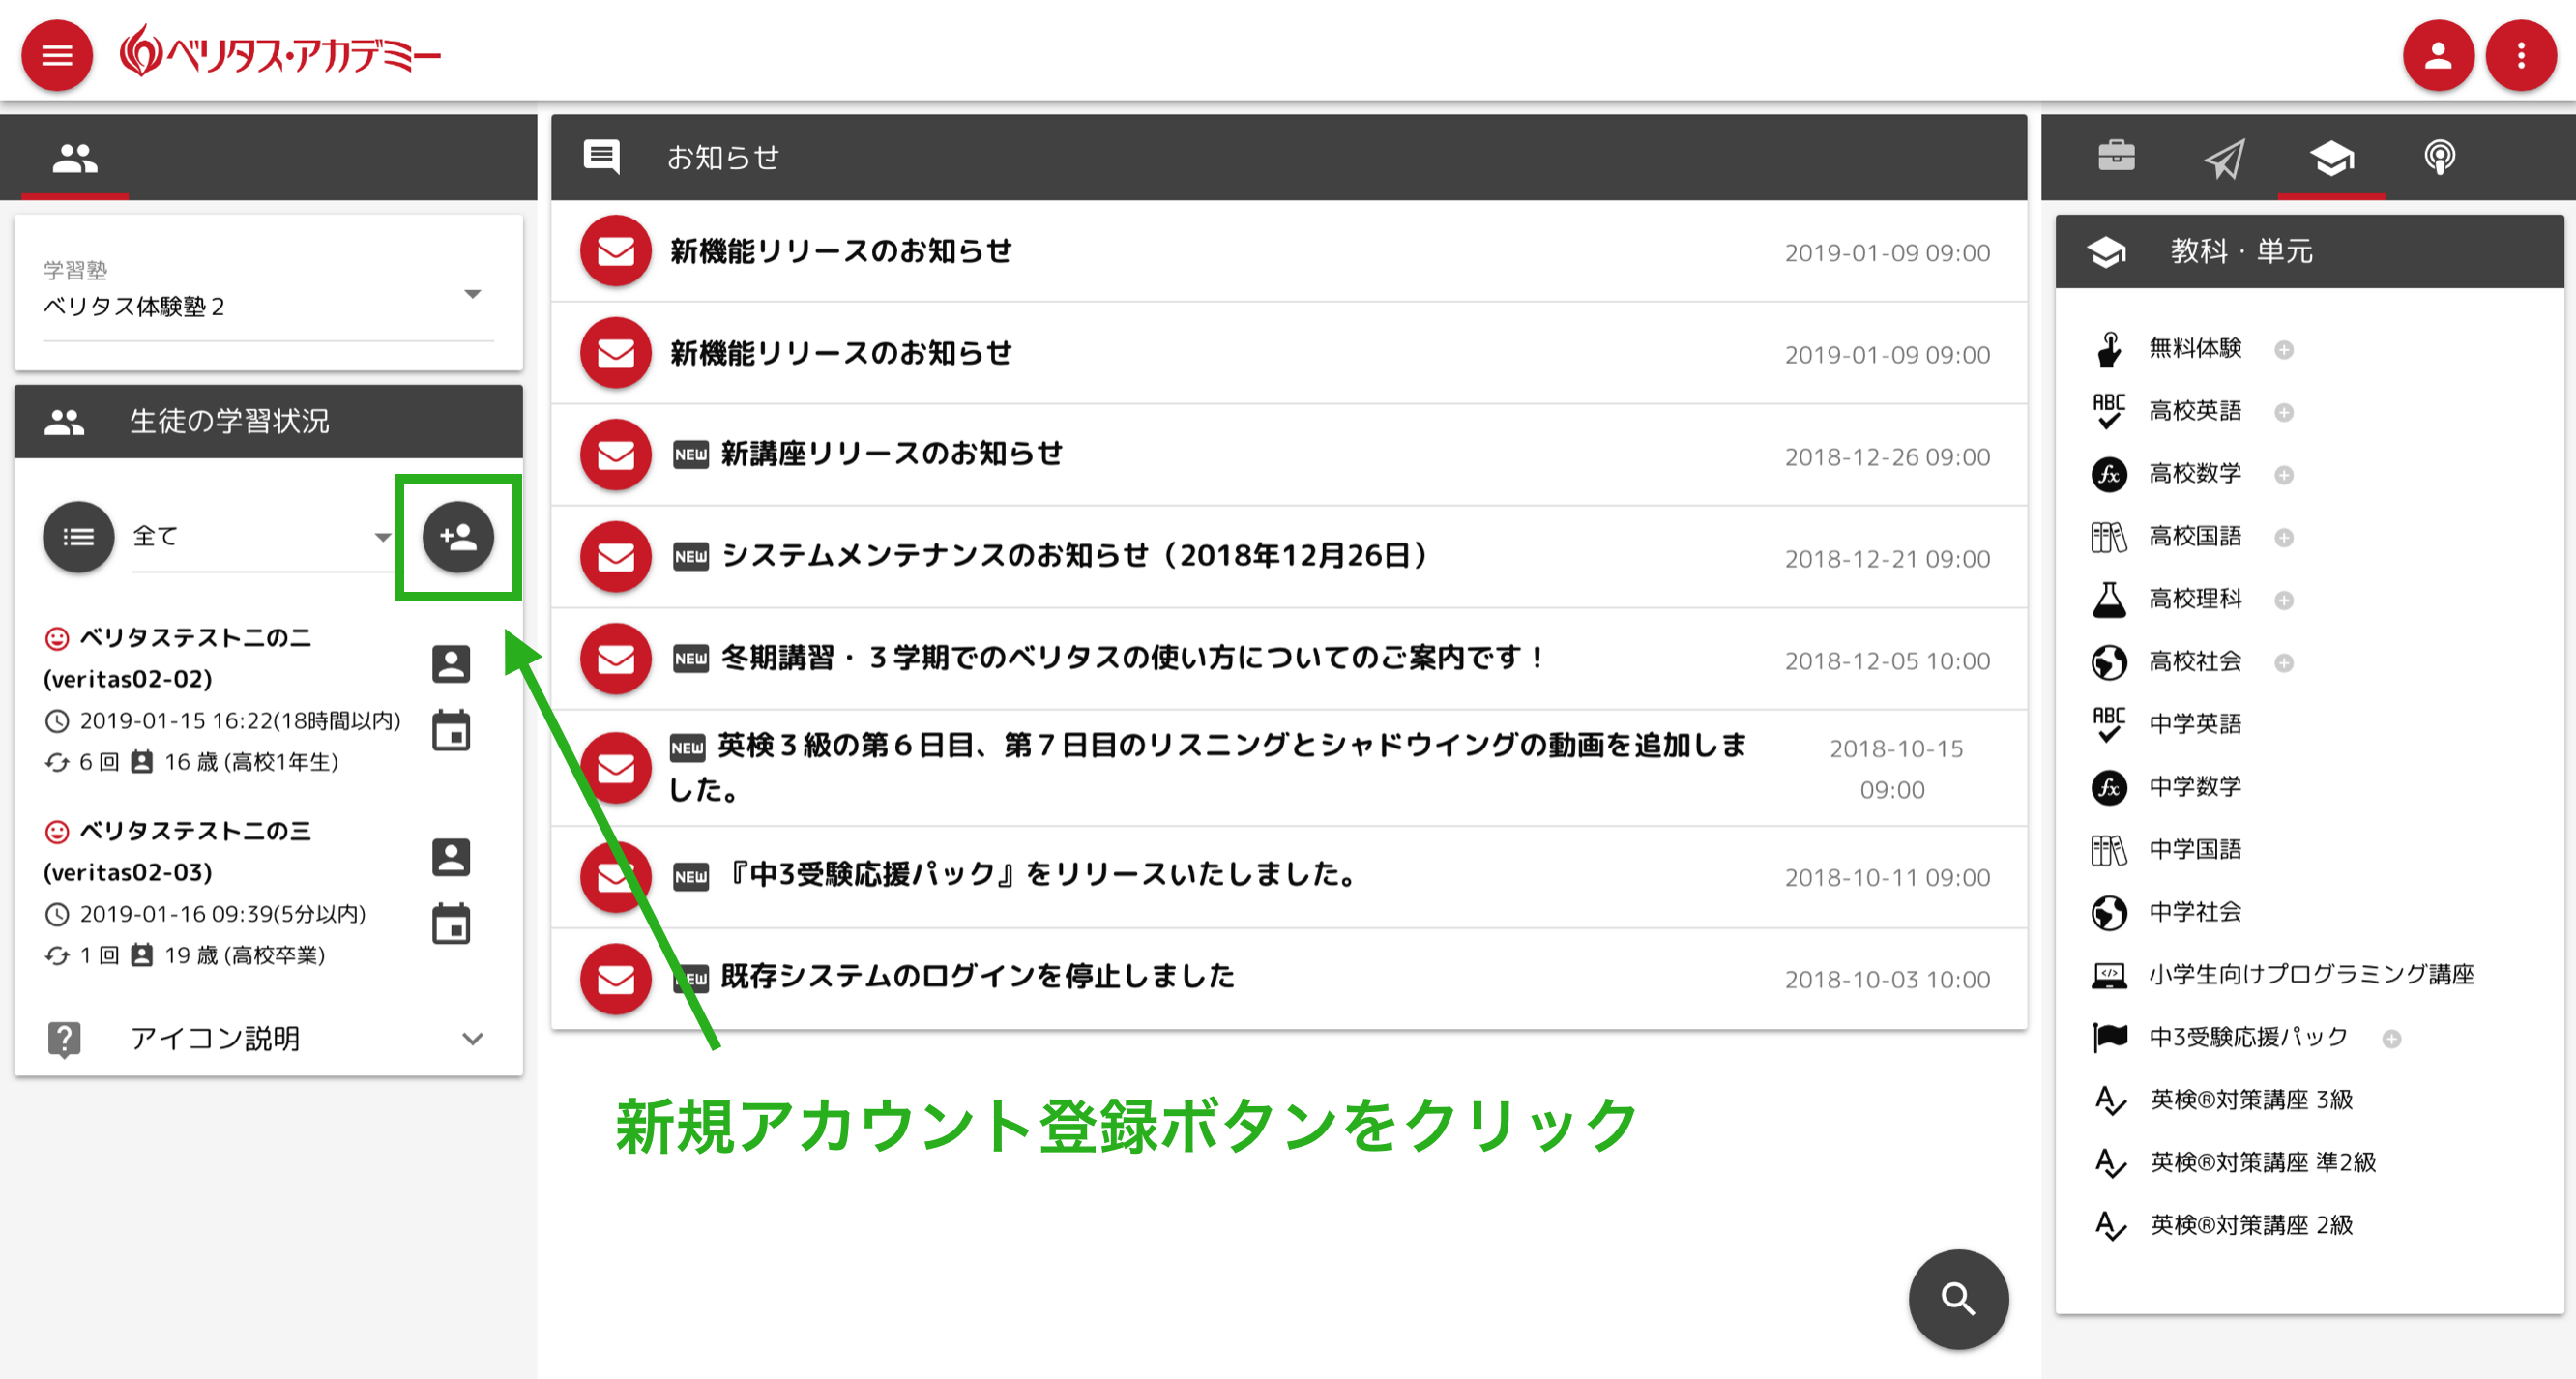Select 中学数学 subject
The image size is (2576, 1379).
2195,787
